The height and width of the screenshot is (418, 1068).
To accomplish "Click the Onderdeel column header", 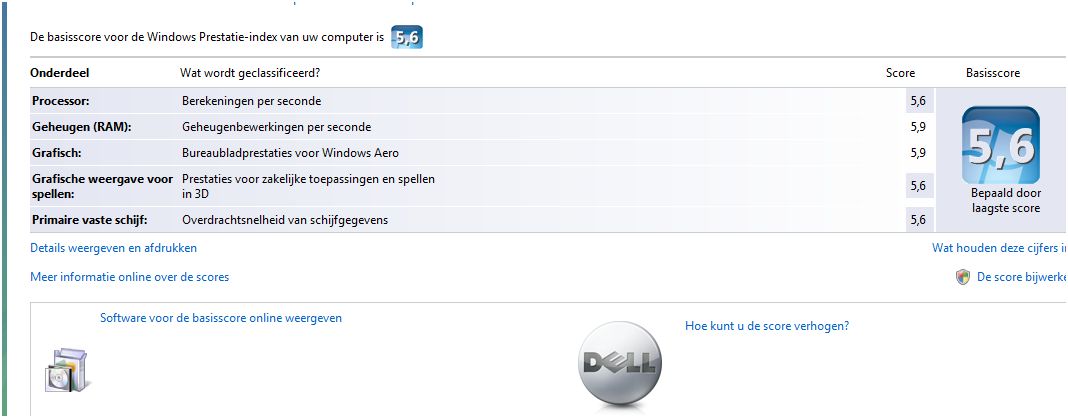I will pyautogui.click(x=60, y=73).
